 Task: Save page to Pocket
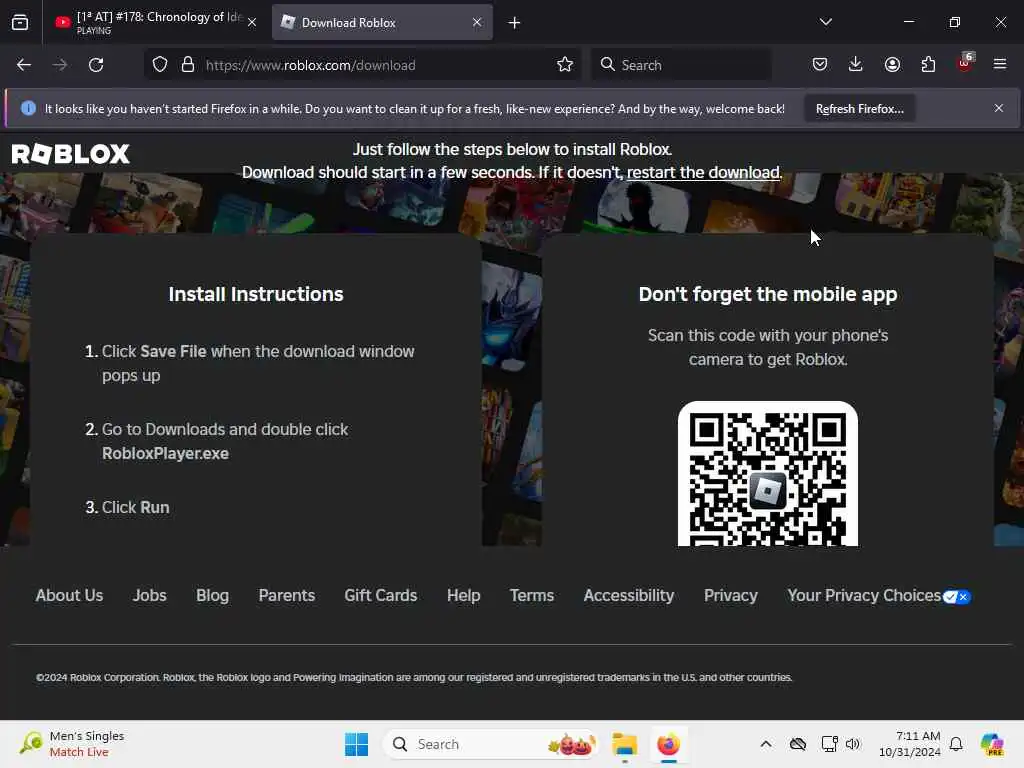click(x=820, y=64)
